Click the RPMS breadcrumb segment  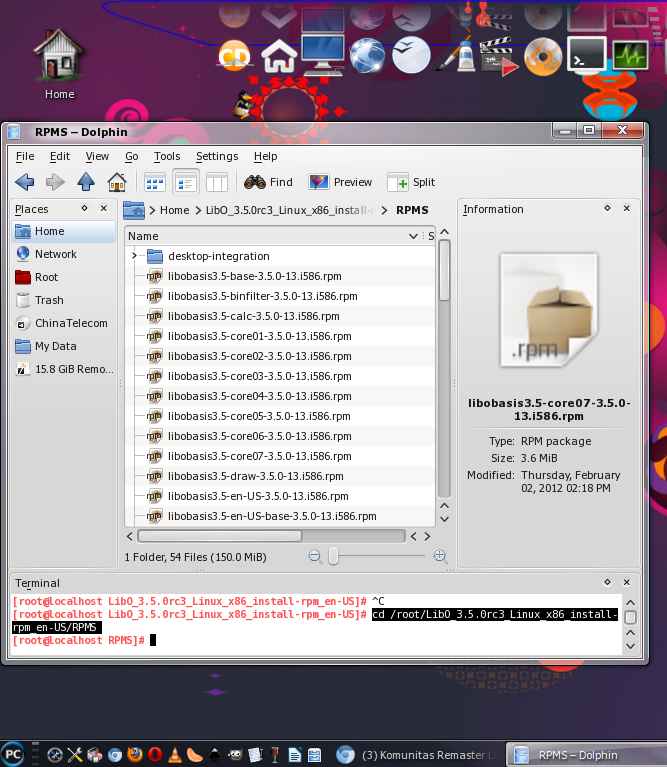pos(412,210)
